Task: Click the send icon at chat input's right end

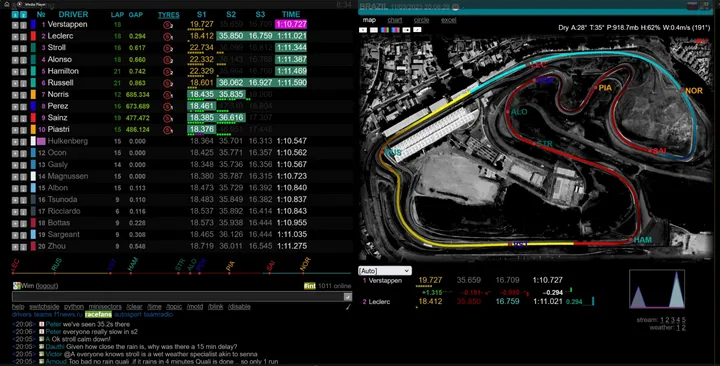Action: [348, 297]
